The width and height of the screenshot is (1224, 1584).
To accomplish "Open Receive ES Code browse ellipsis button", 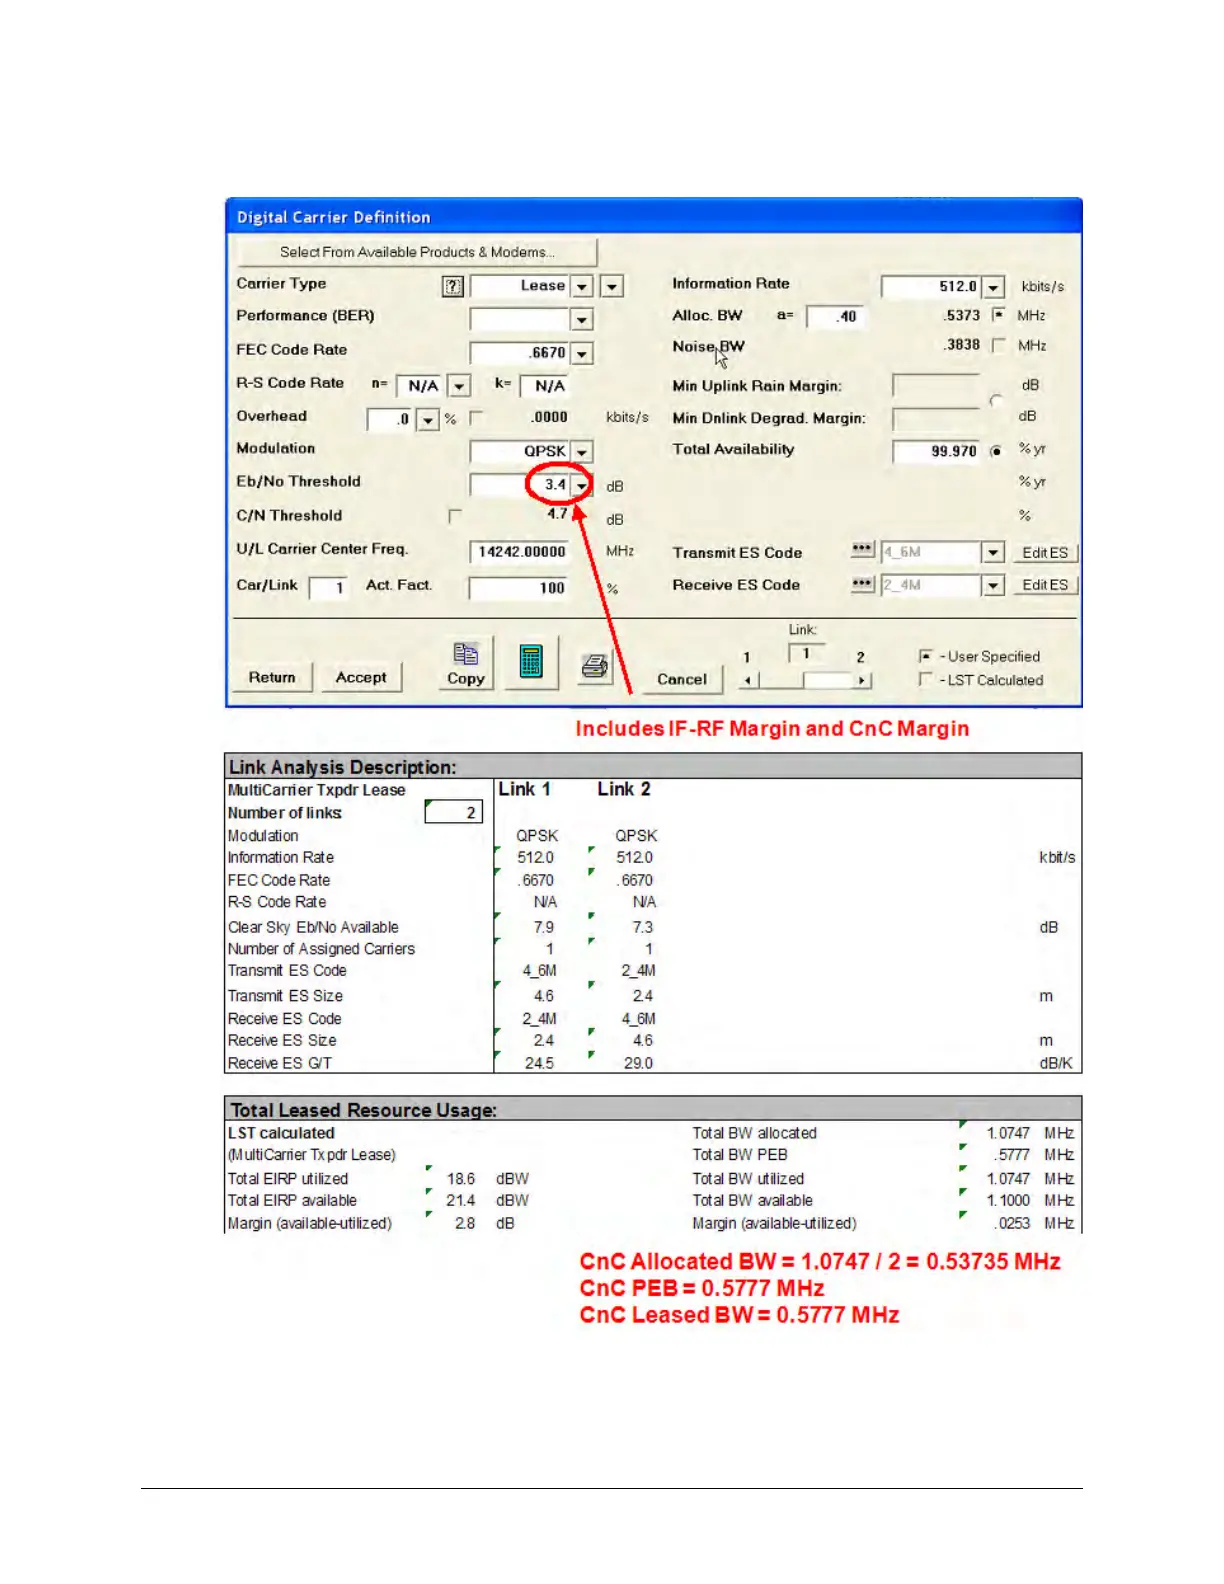I will click(863, 583).
